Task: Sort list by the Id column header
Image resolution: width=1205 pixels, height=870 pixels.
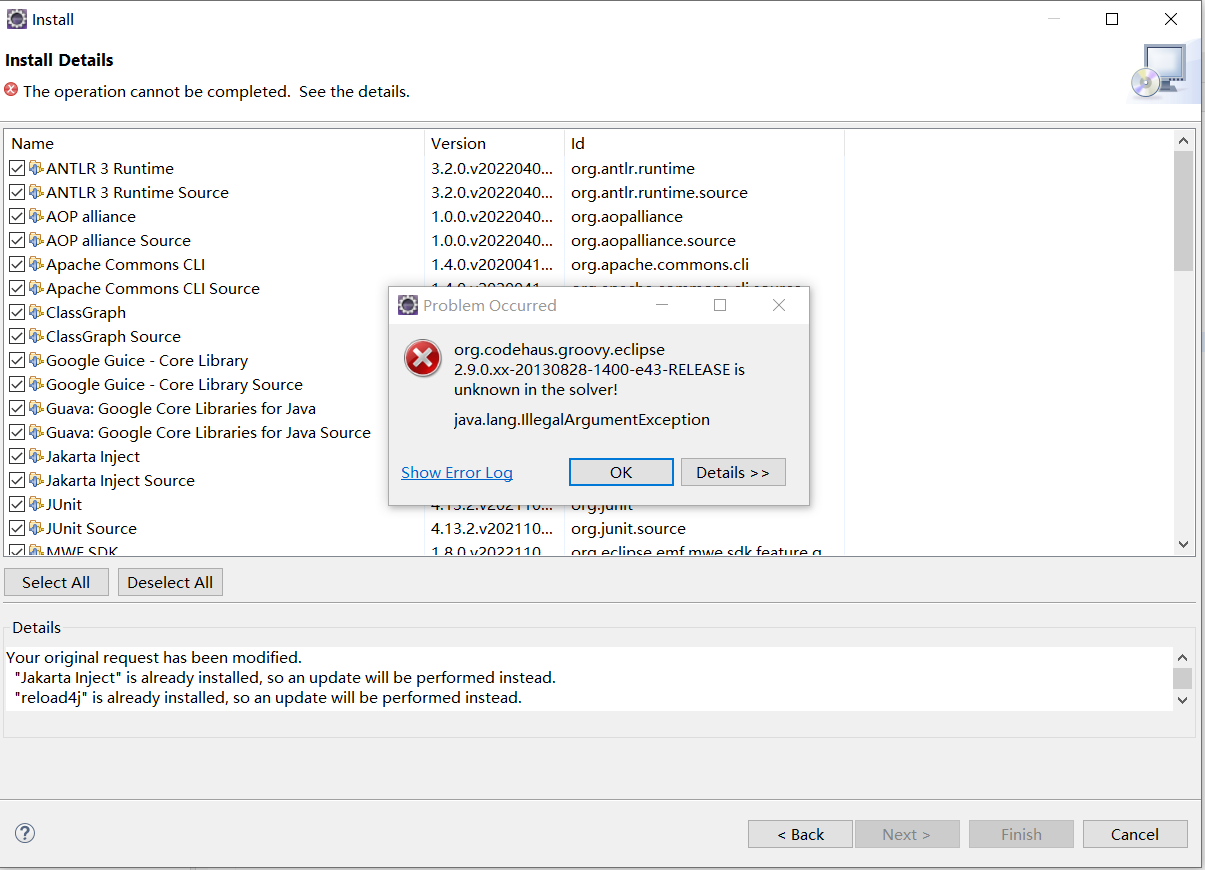Action: tap(705, 143)
